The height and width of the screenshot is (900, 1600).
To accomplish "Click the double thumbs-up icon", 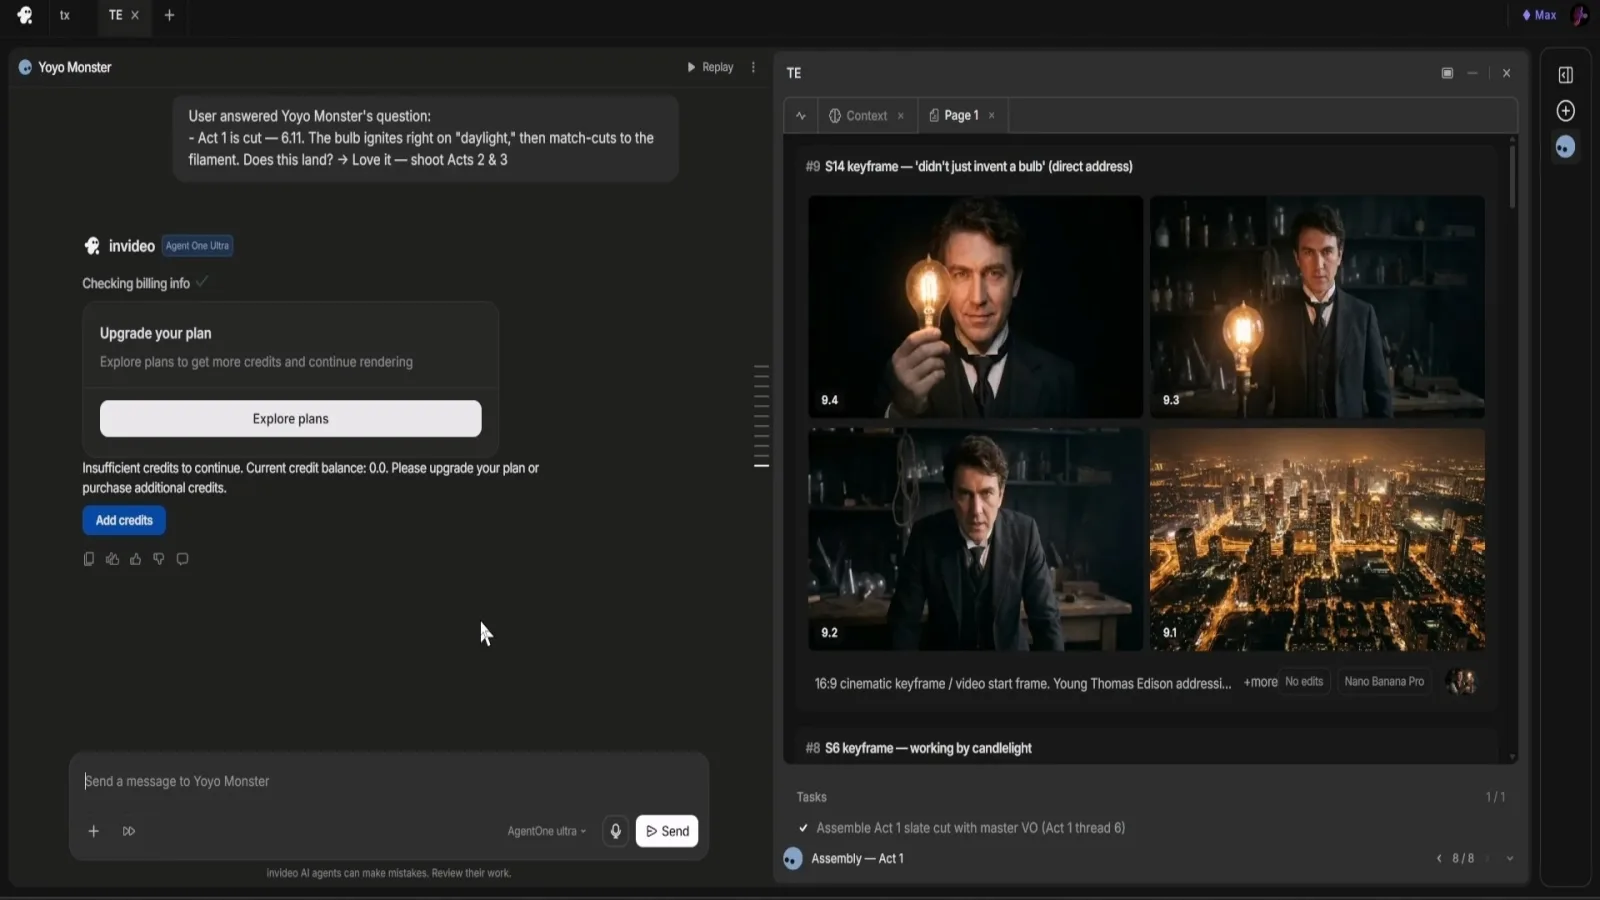I will [x=112, y=559].
